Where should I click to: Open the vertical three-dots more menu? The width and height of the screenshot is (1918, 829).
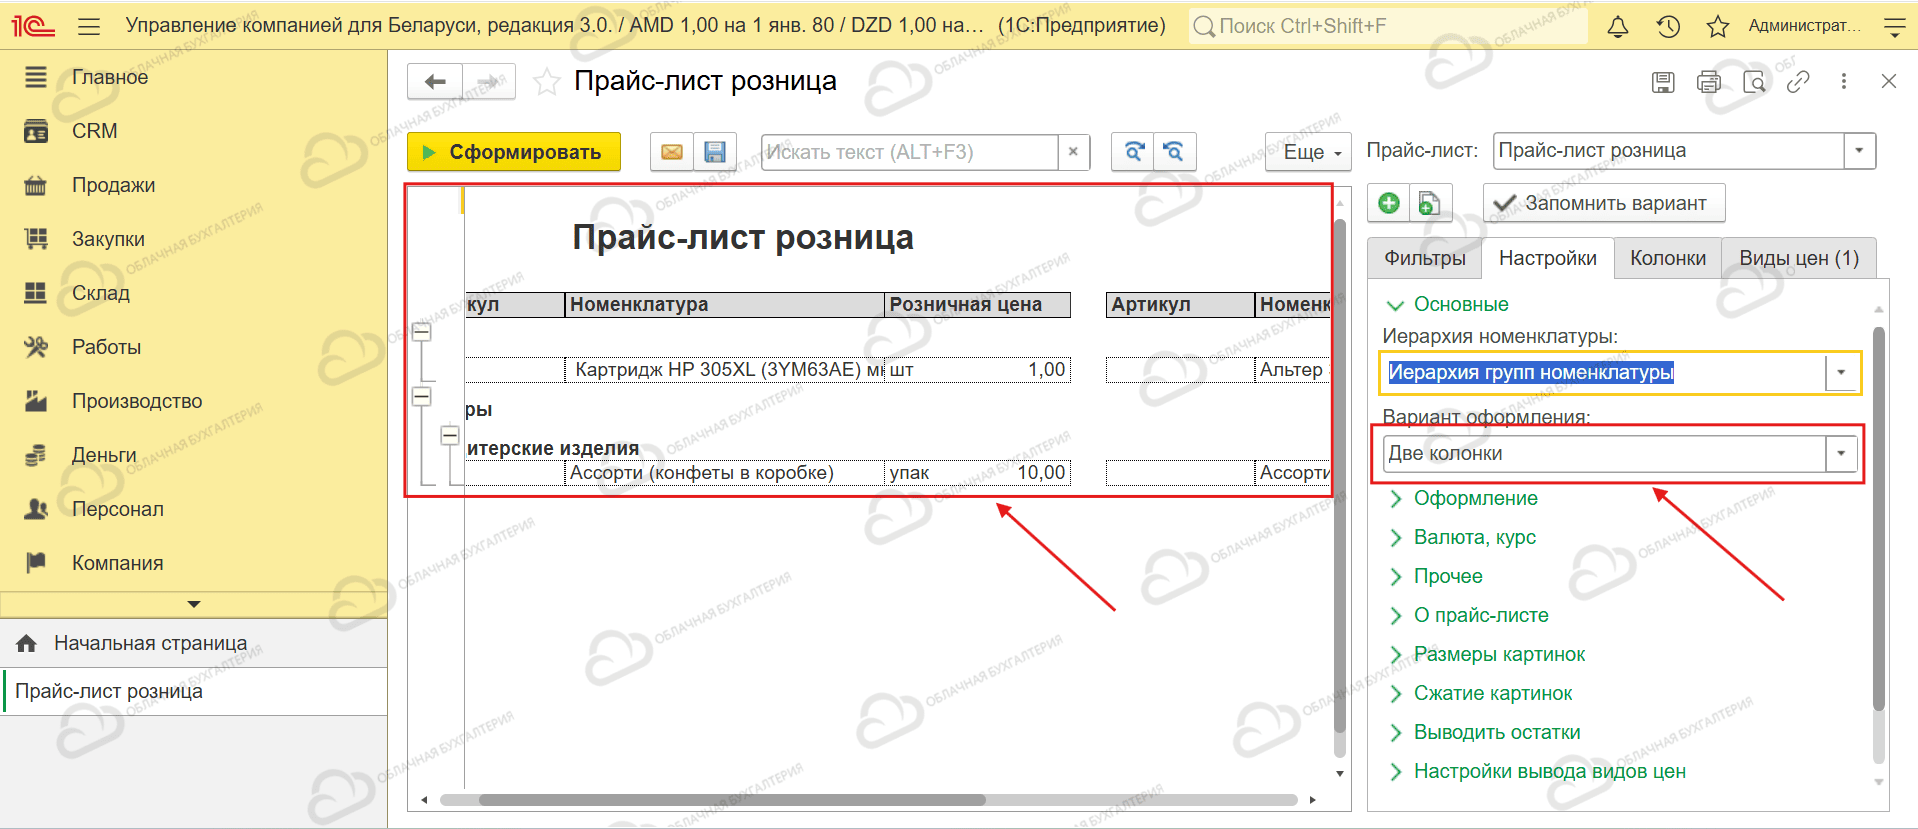tap(1844, 82)
